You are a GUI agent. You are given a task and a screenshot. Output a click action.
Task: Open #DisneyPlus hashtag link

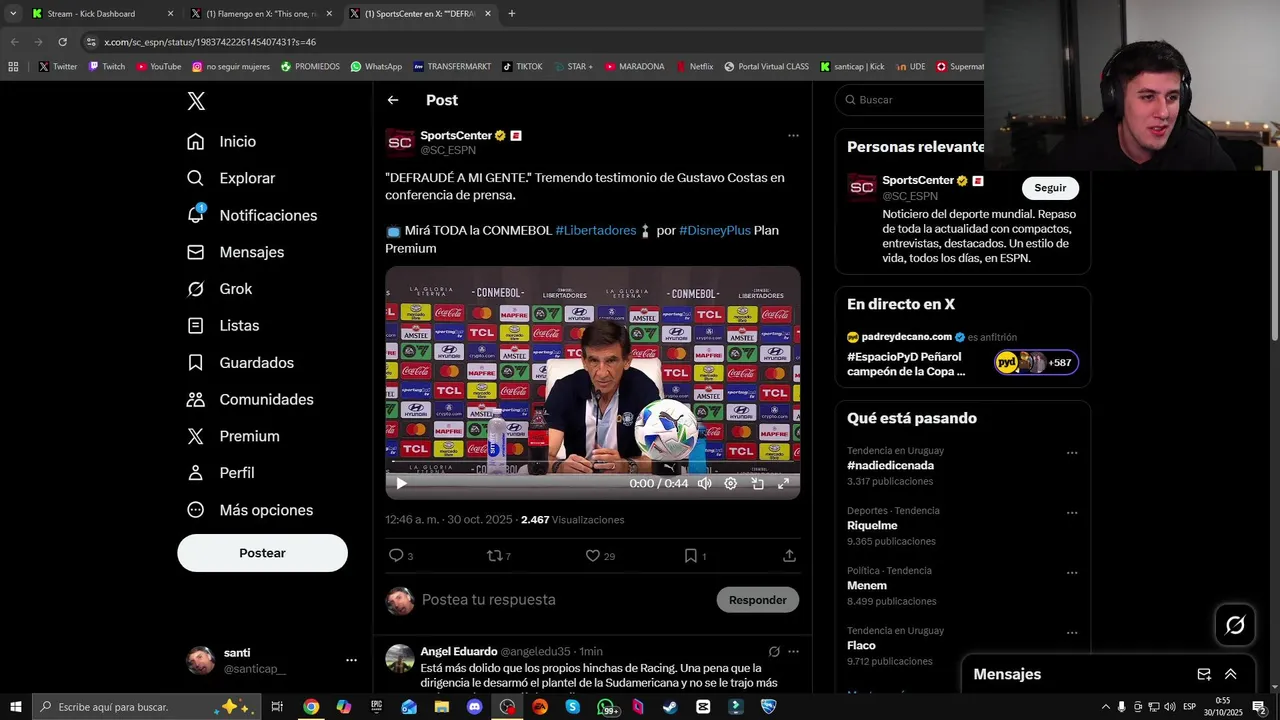(x=715, y=230)
